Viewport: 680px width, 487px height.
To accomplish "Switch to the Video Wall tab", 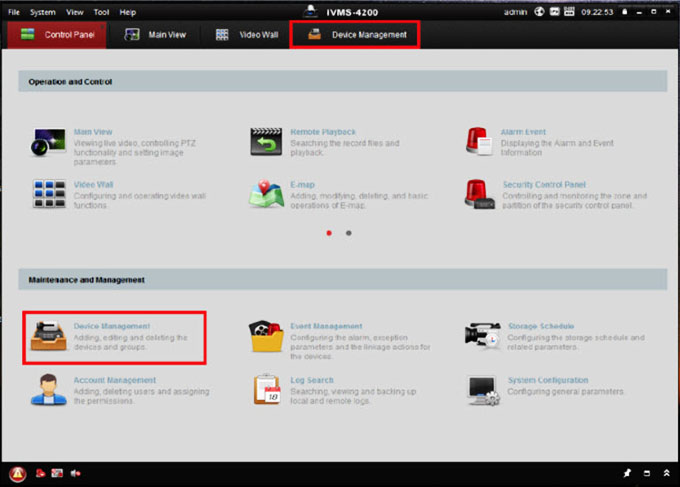I will 246,34.
